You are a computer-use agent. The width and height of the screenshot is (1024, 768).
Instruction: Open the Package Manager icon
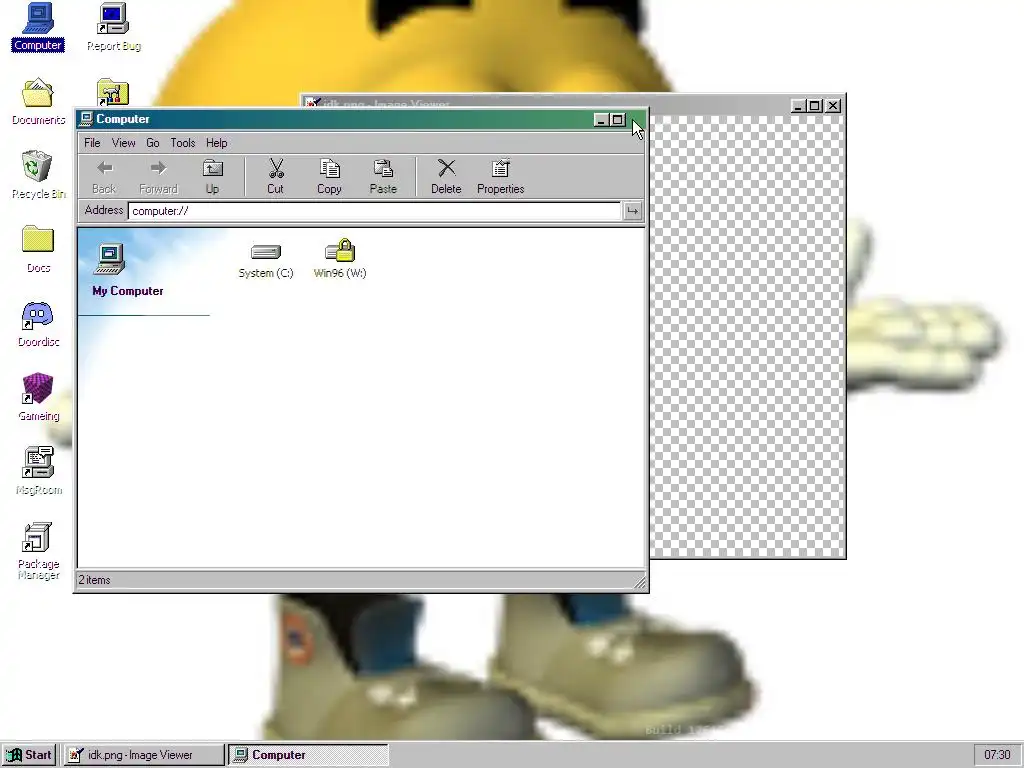coord(38,551)
